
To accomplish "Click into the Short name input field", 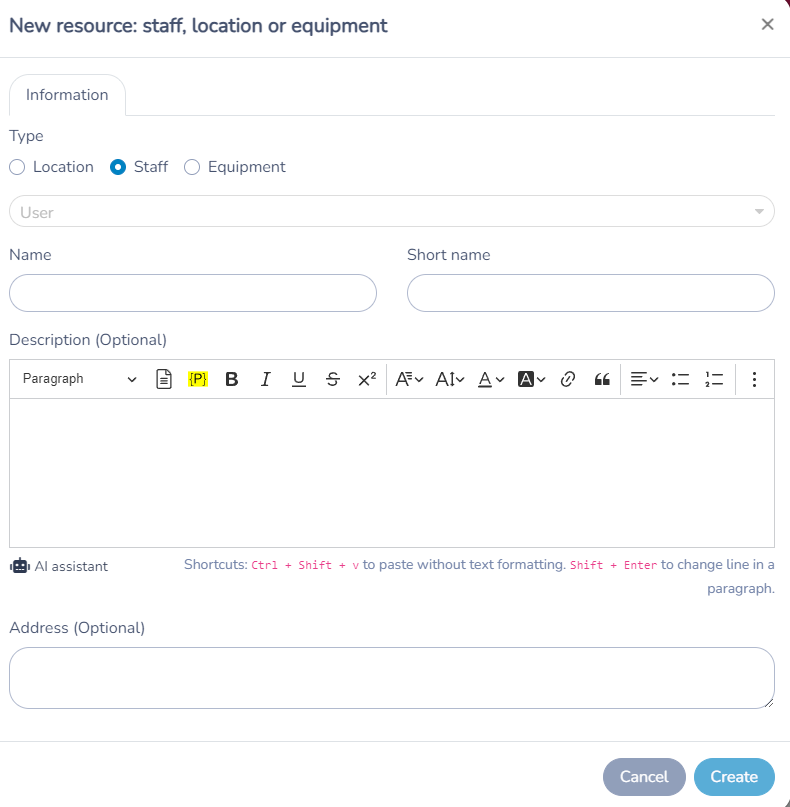I will pyautogui.click(x=591, y=293).
